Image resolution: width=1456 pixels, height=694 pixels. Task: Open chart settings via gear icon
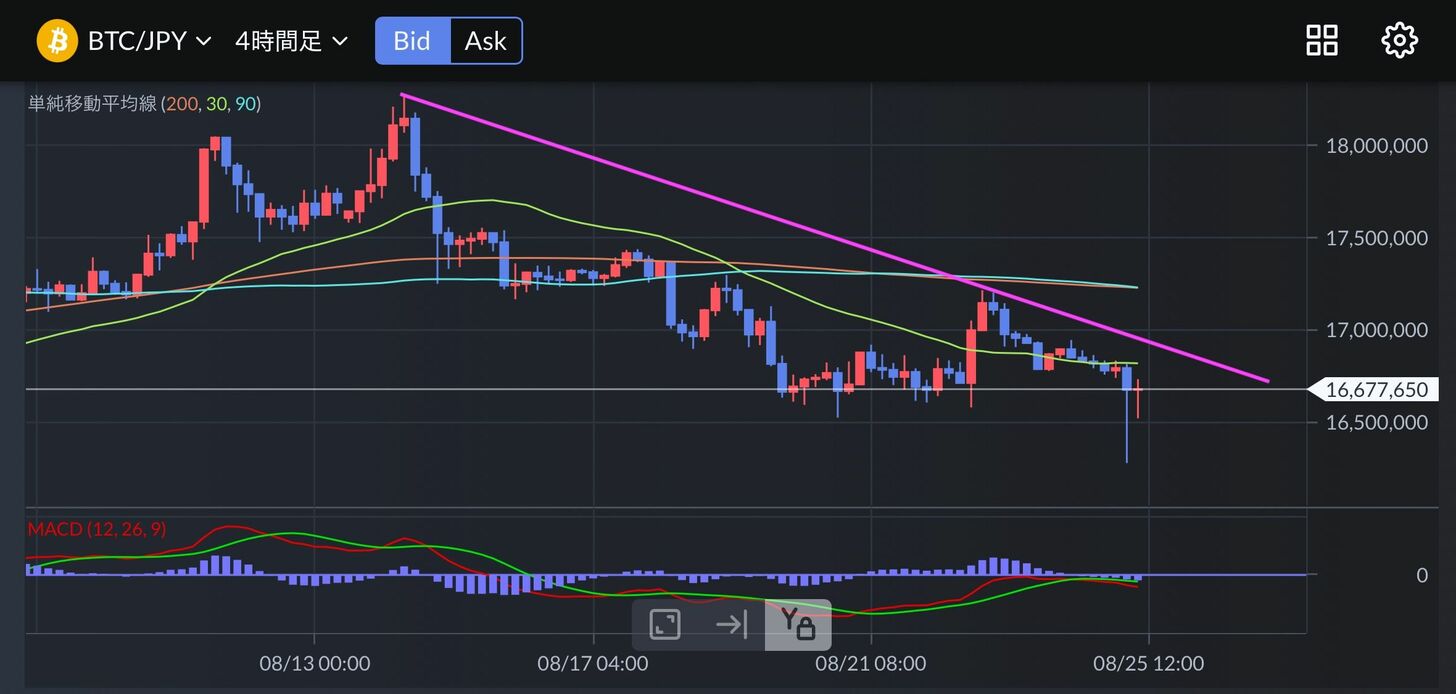(x=1399, y=41)
